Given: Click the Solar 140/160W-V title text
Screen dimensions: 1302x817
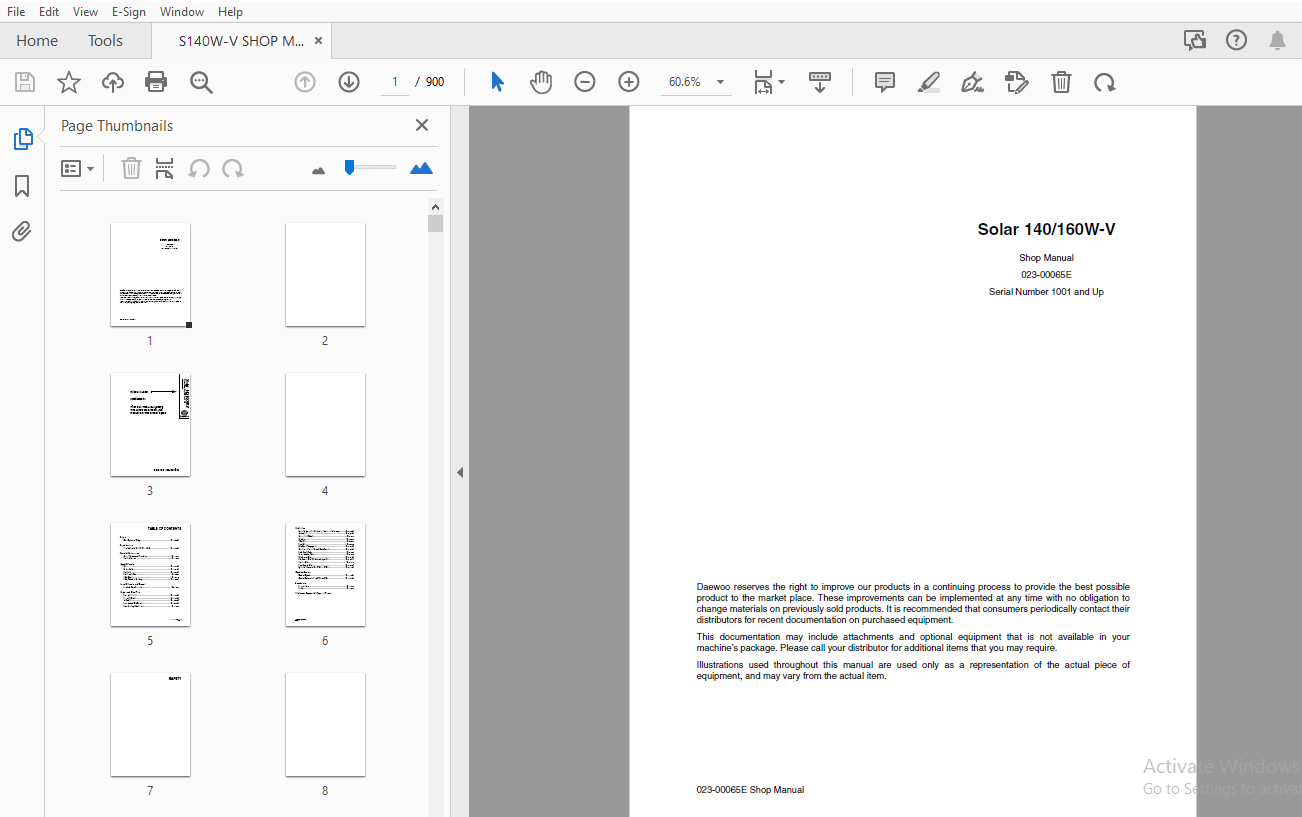Looking at the screenshot, I should [x=1046, y=230].
